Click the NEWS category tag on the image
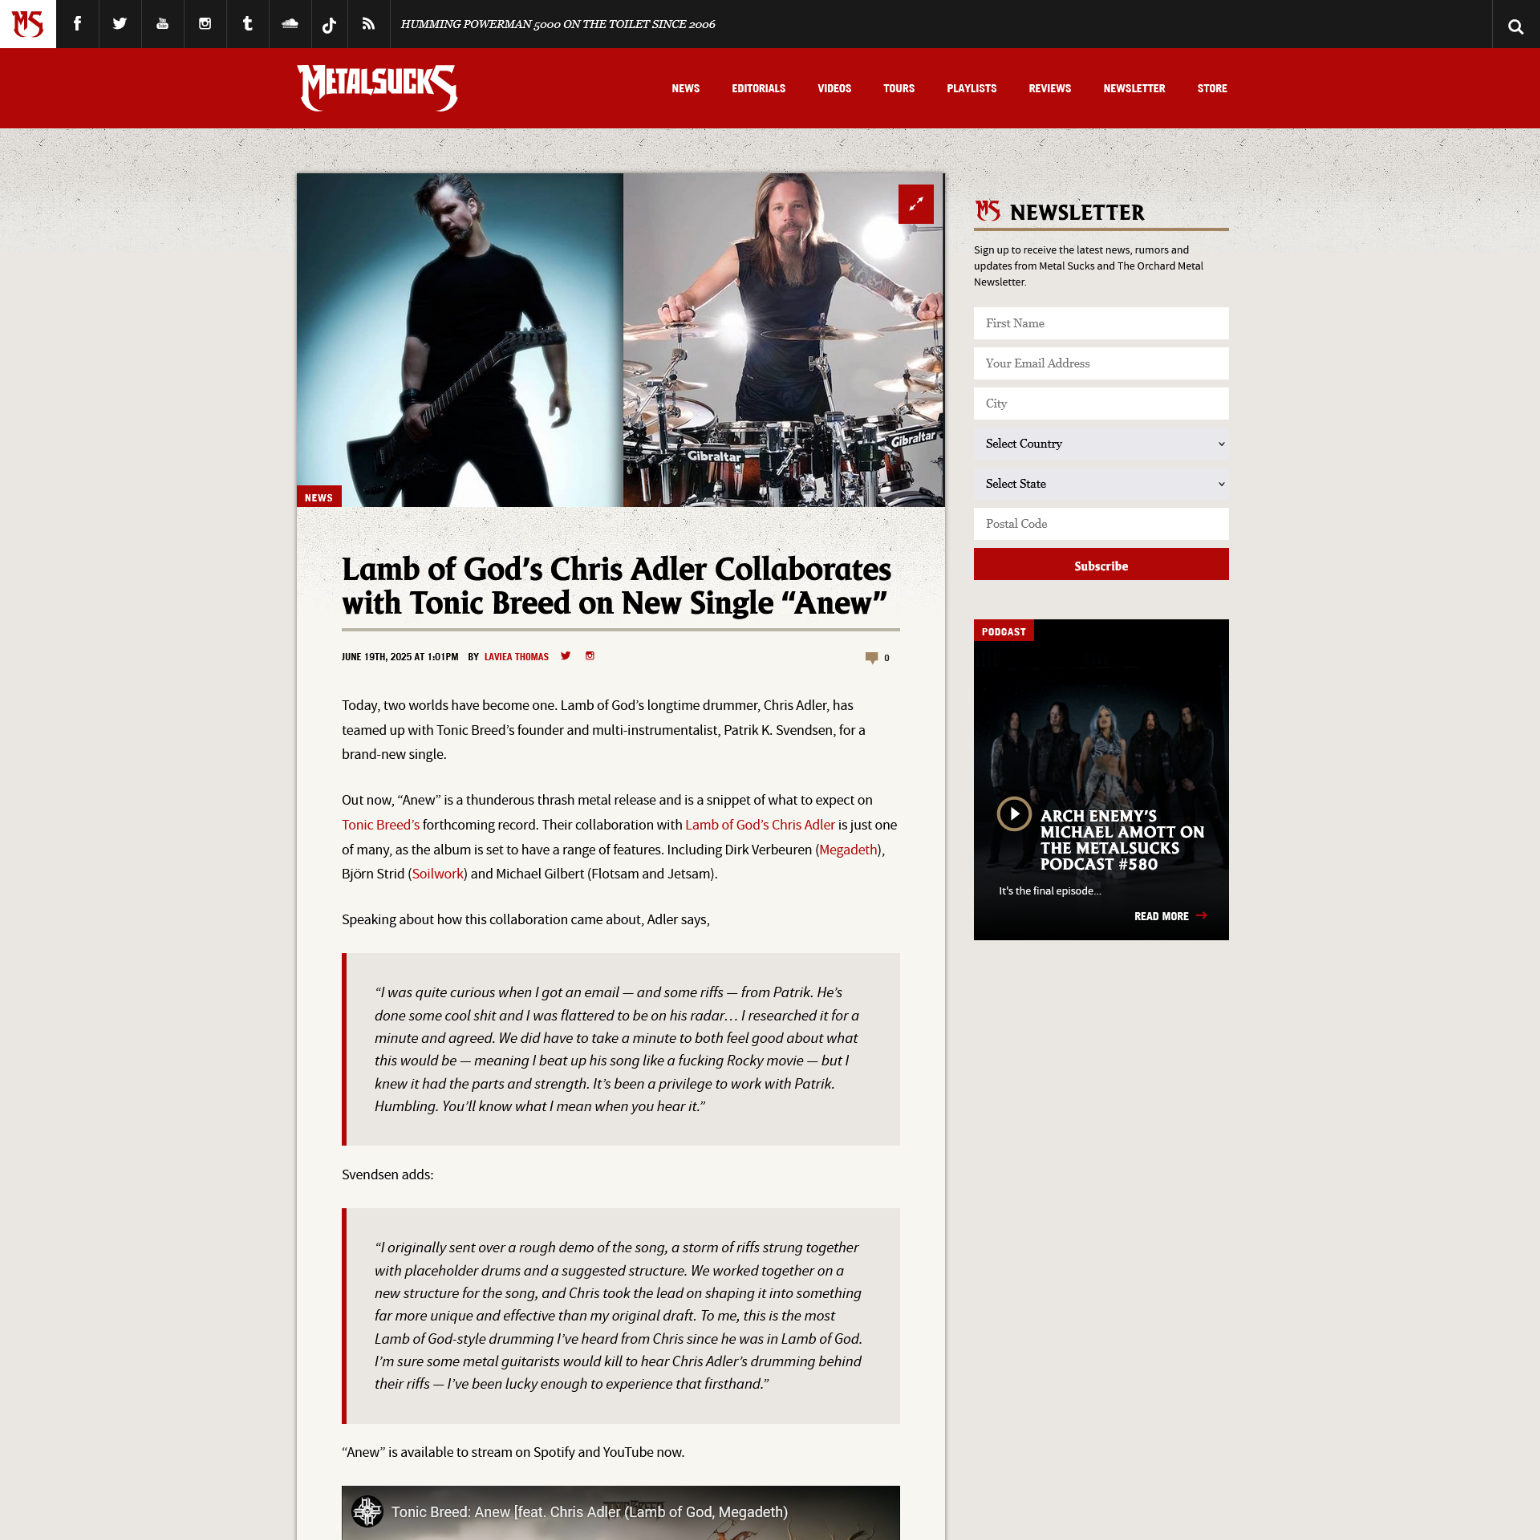The height and width of the screenshot is (1540, 1540). coord(319,497)
